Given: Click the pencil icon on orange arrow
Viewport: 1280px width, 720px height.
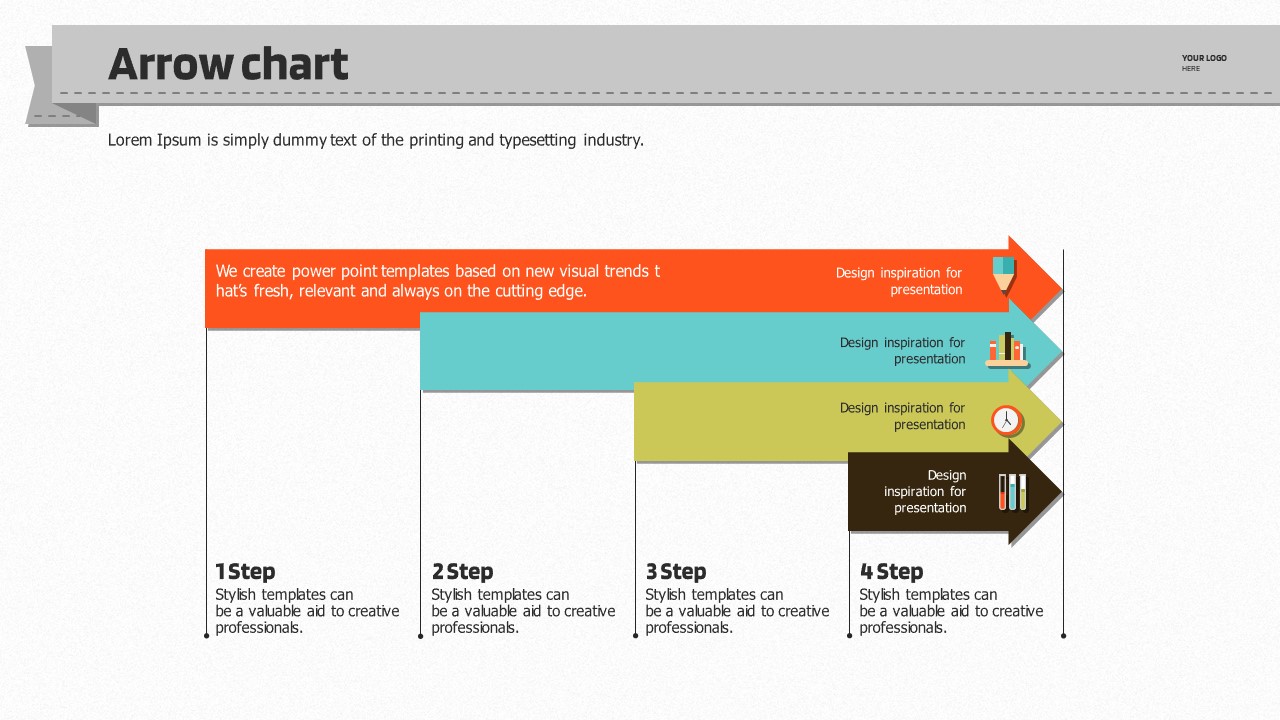Looking at the screenshot, I should coord(1004,274).
